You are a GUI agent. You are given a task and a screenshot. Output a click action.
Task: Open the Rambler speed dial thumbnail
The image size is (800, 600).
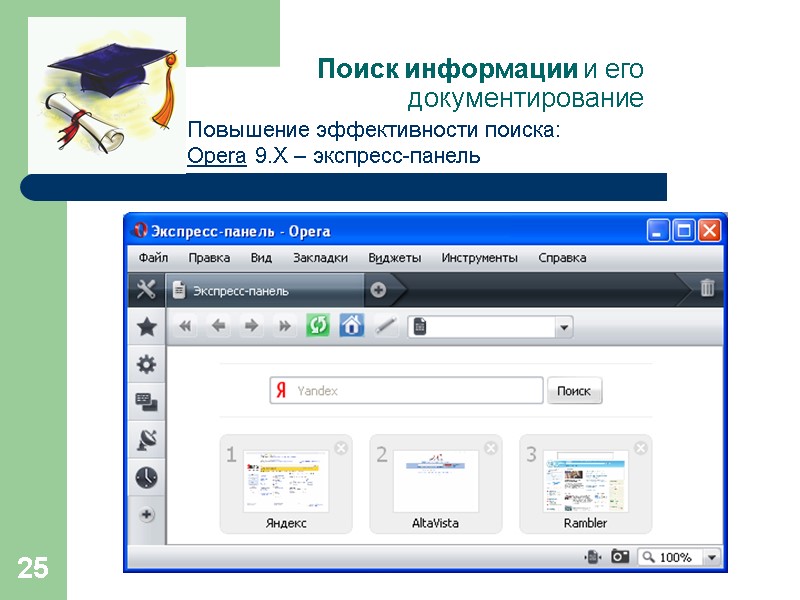tap(586, 481)
